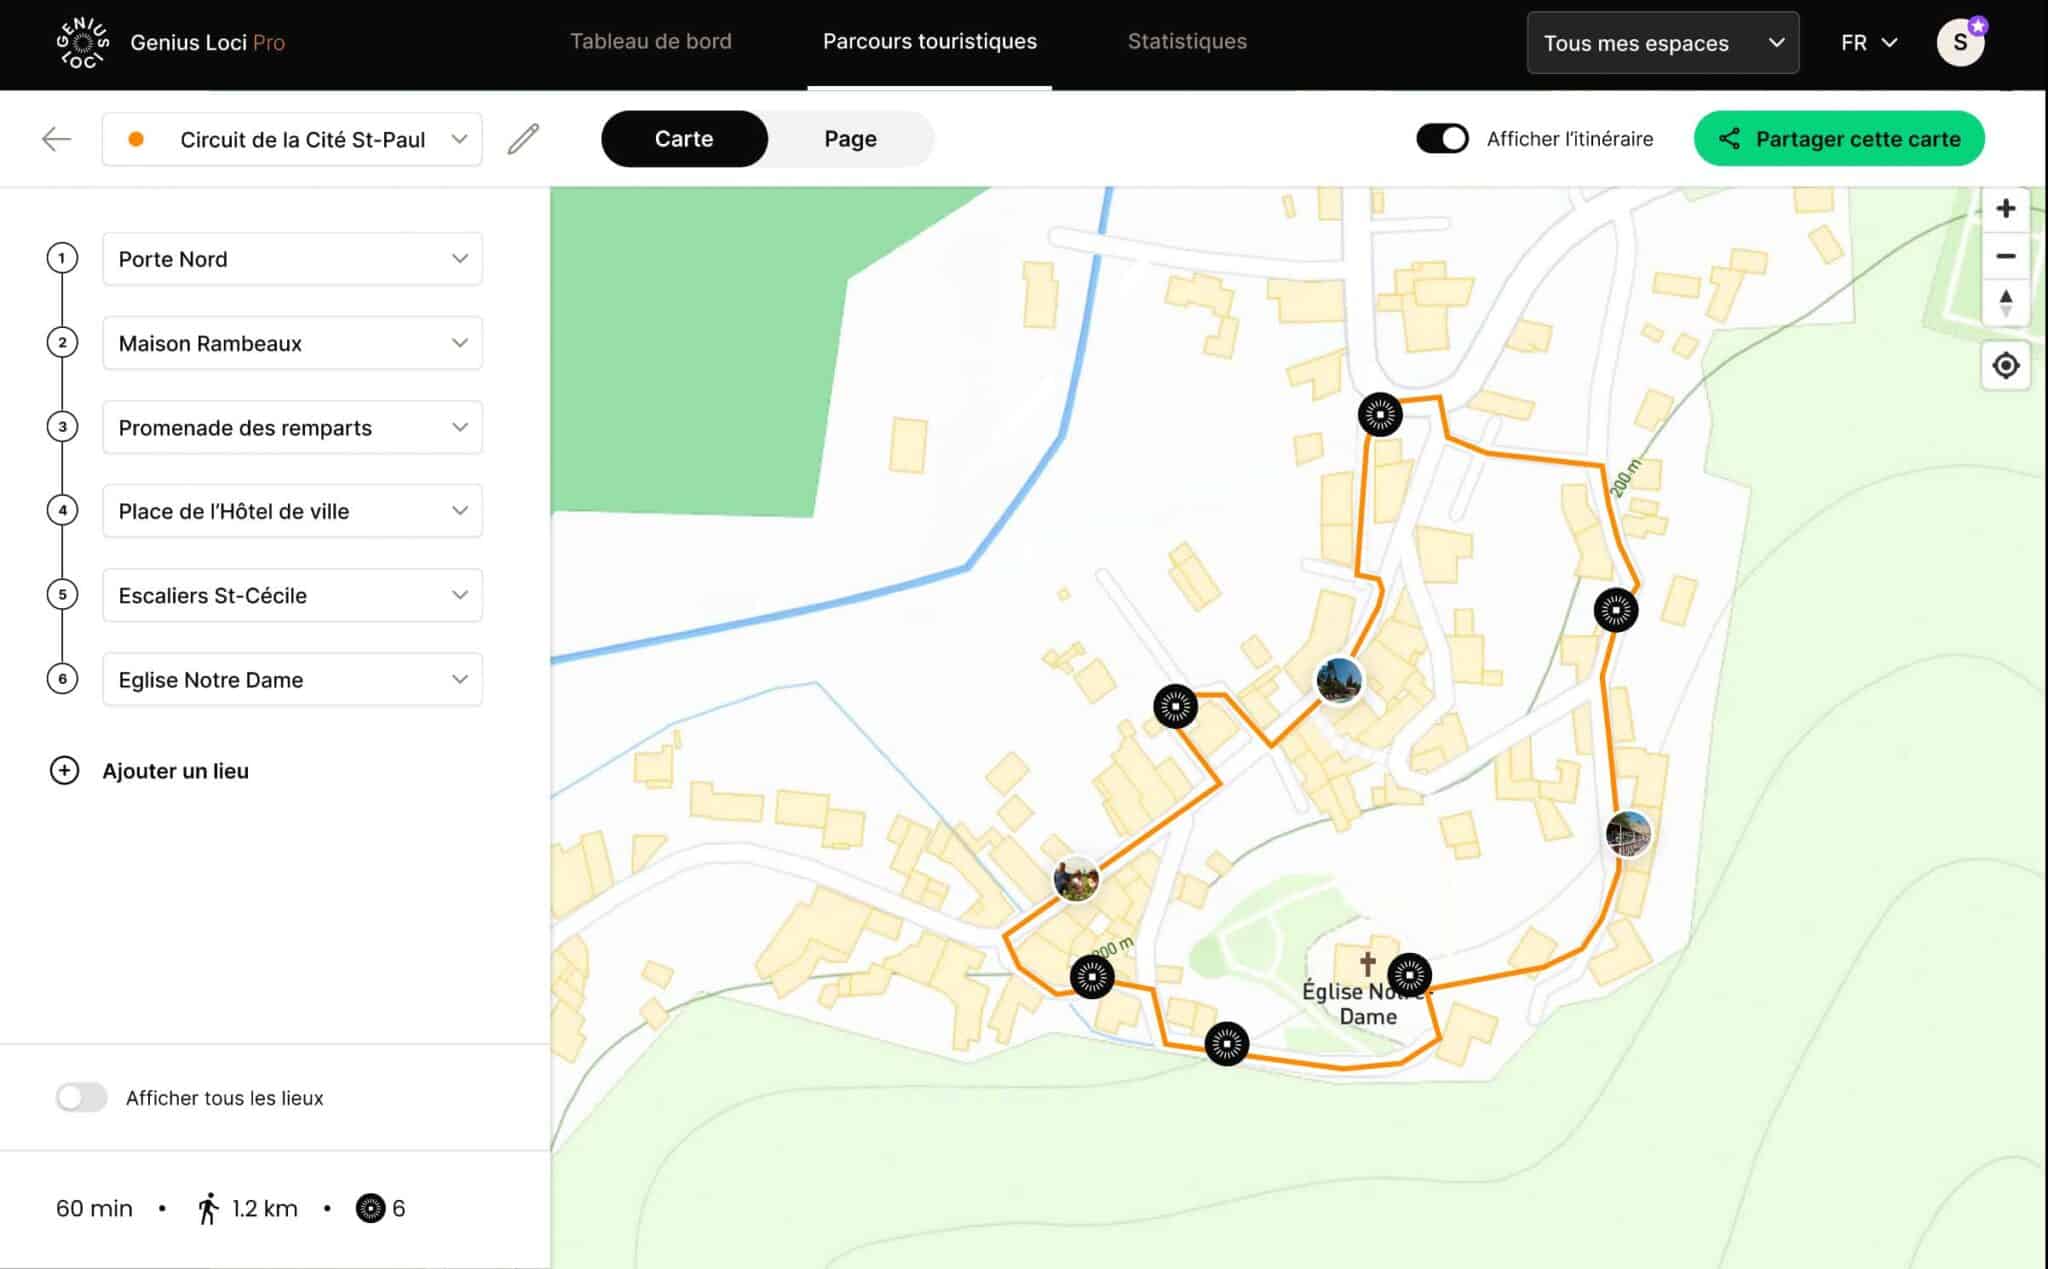
Task: Disable the Afficher l'itinéraire toggle
Action: pyautogui.click(x=1442, y=139)
